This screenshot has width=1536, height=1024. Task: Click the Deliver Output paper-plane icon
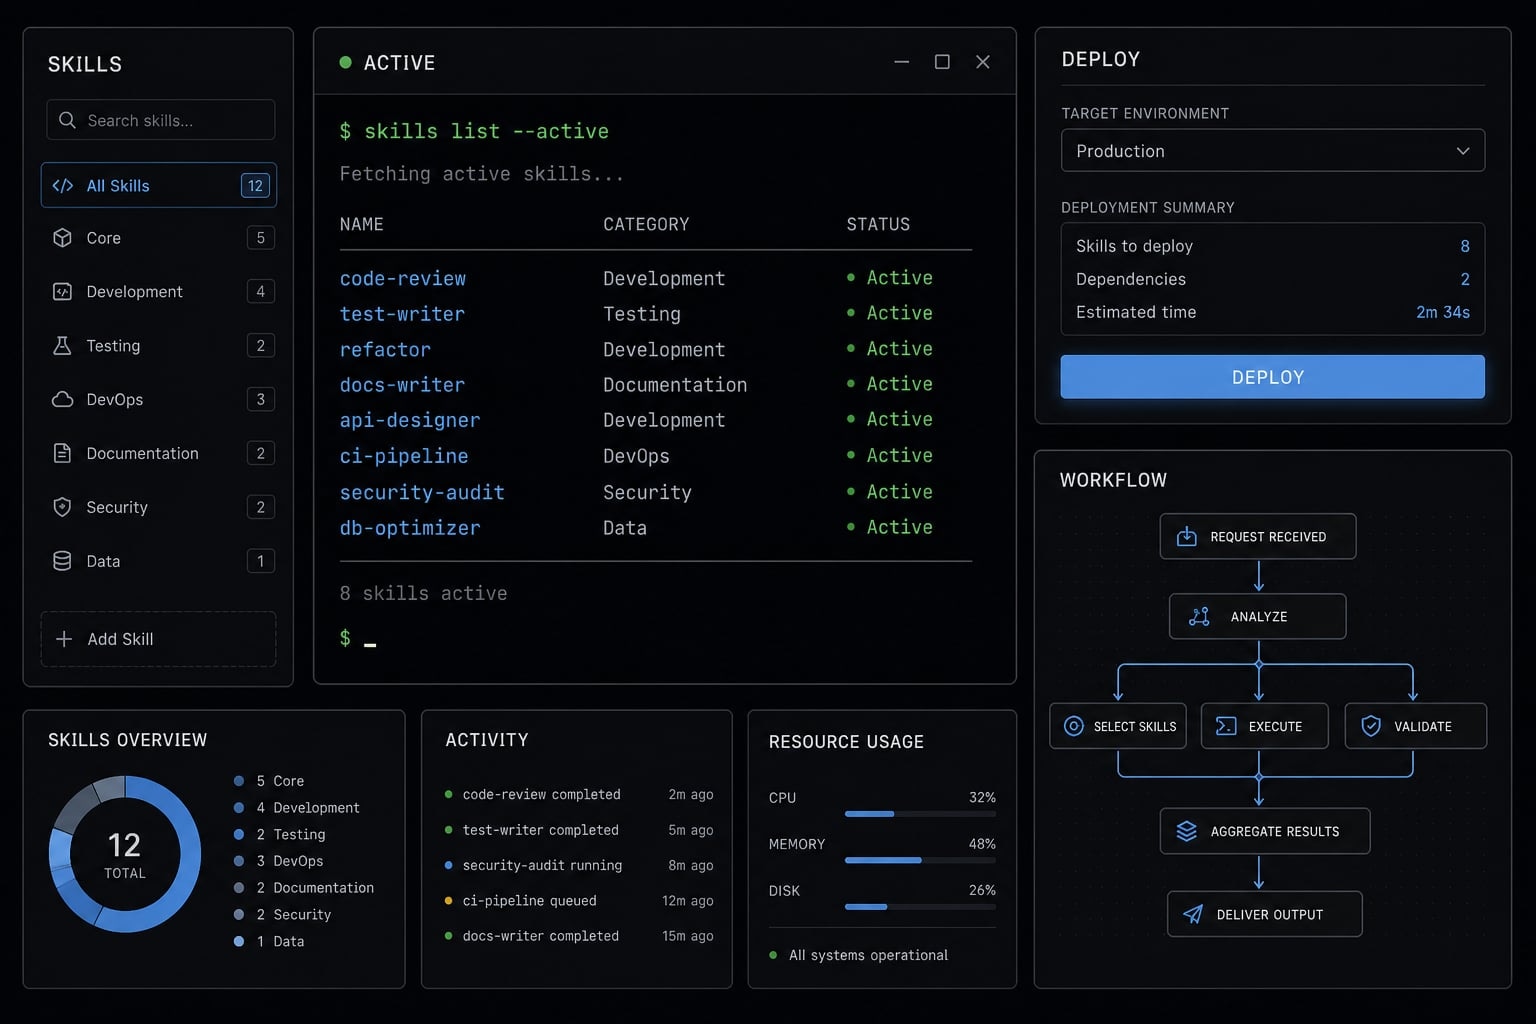pyautogui.click(x=1193, y=914)
